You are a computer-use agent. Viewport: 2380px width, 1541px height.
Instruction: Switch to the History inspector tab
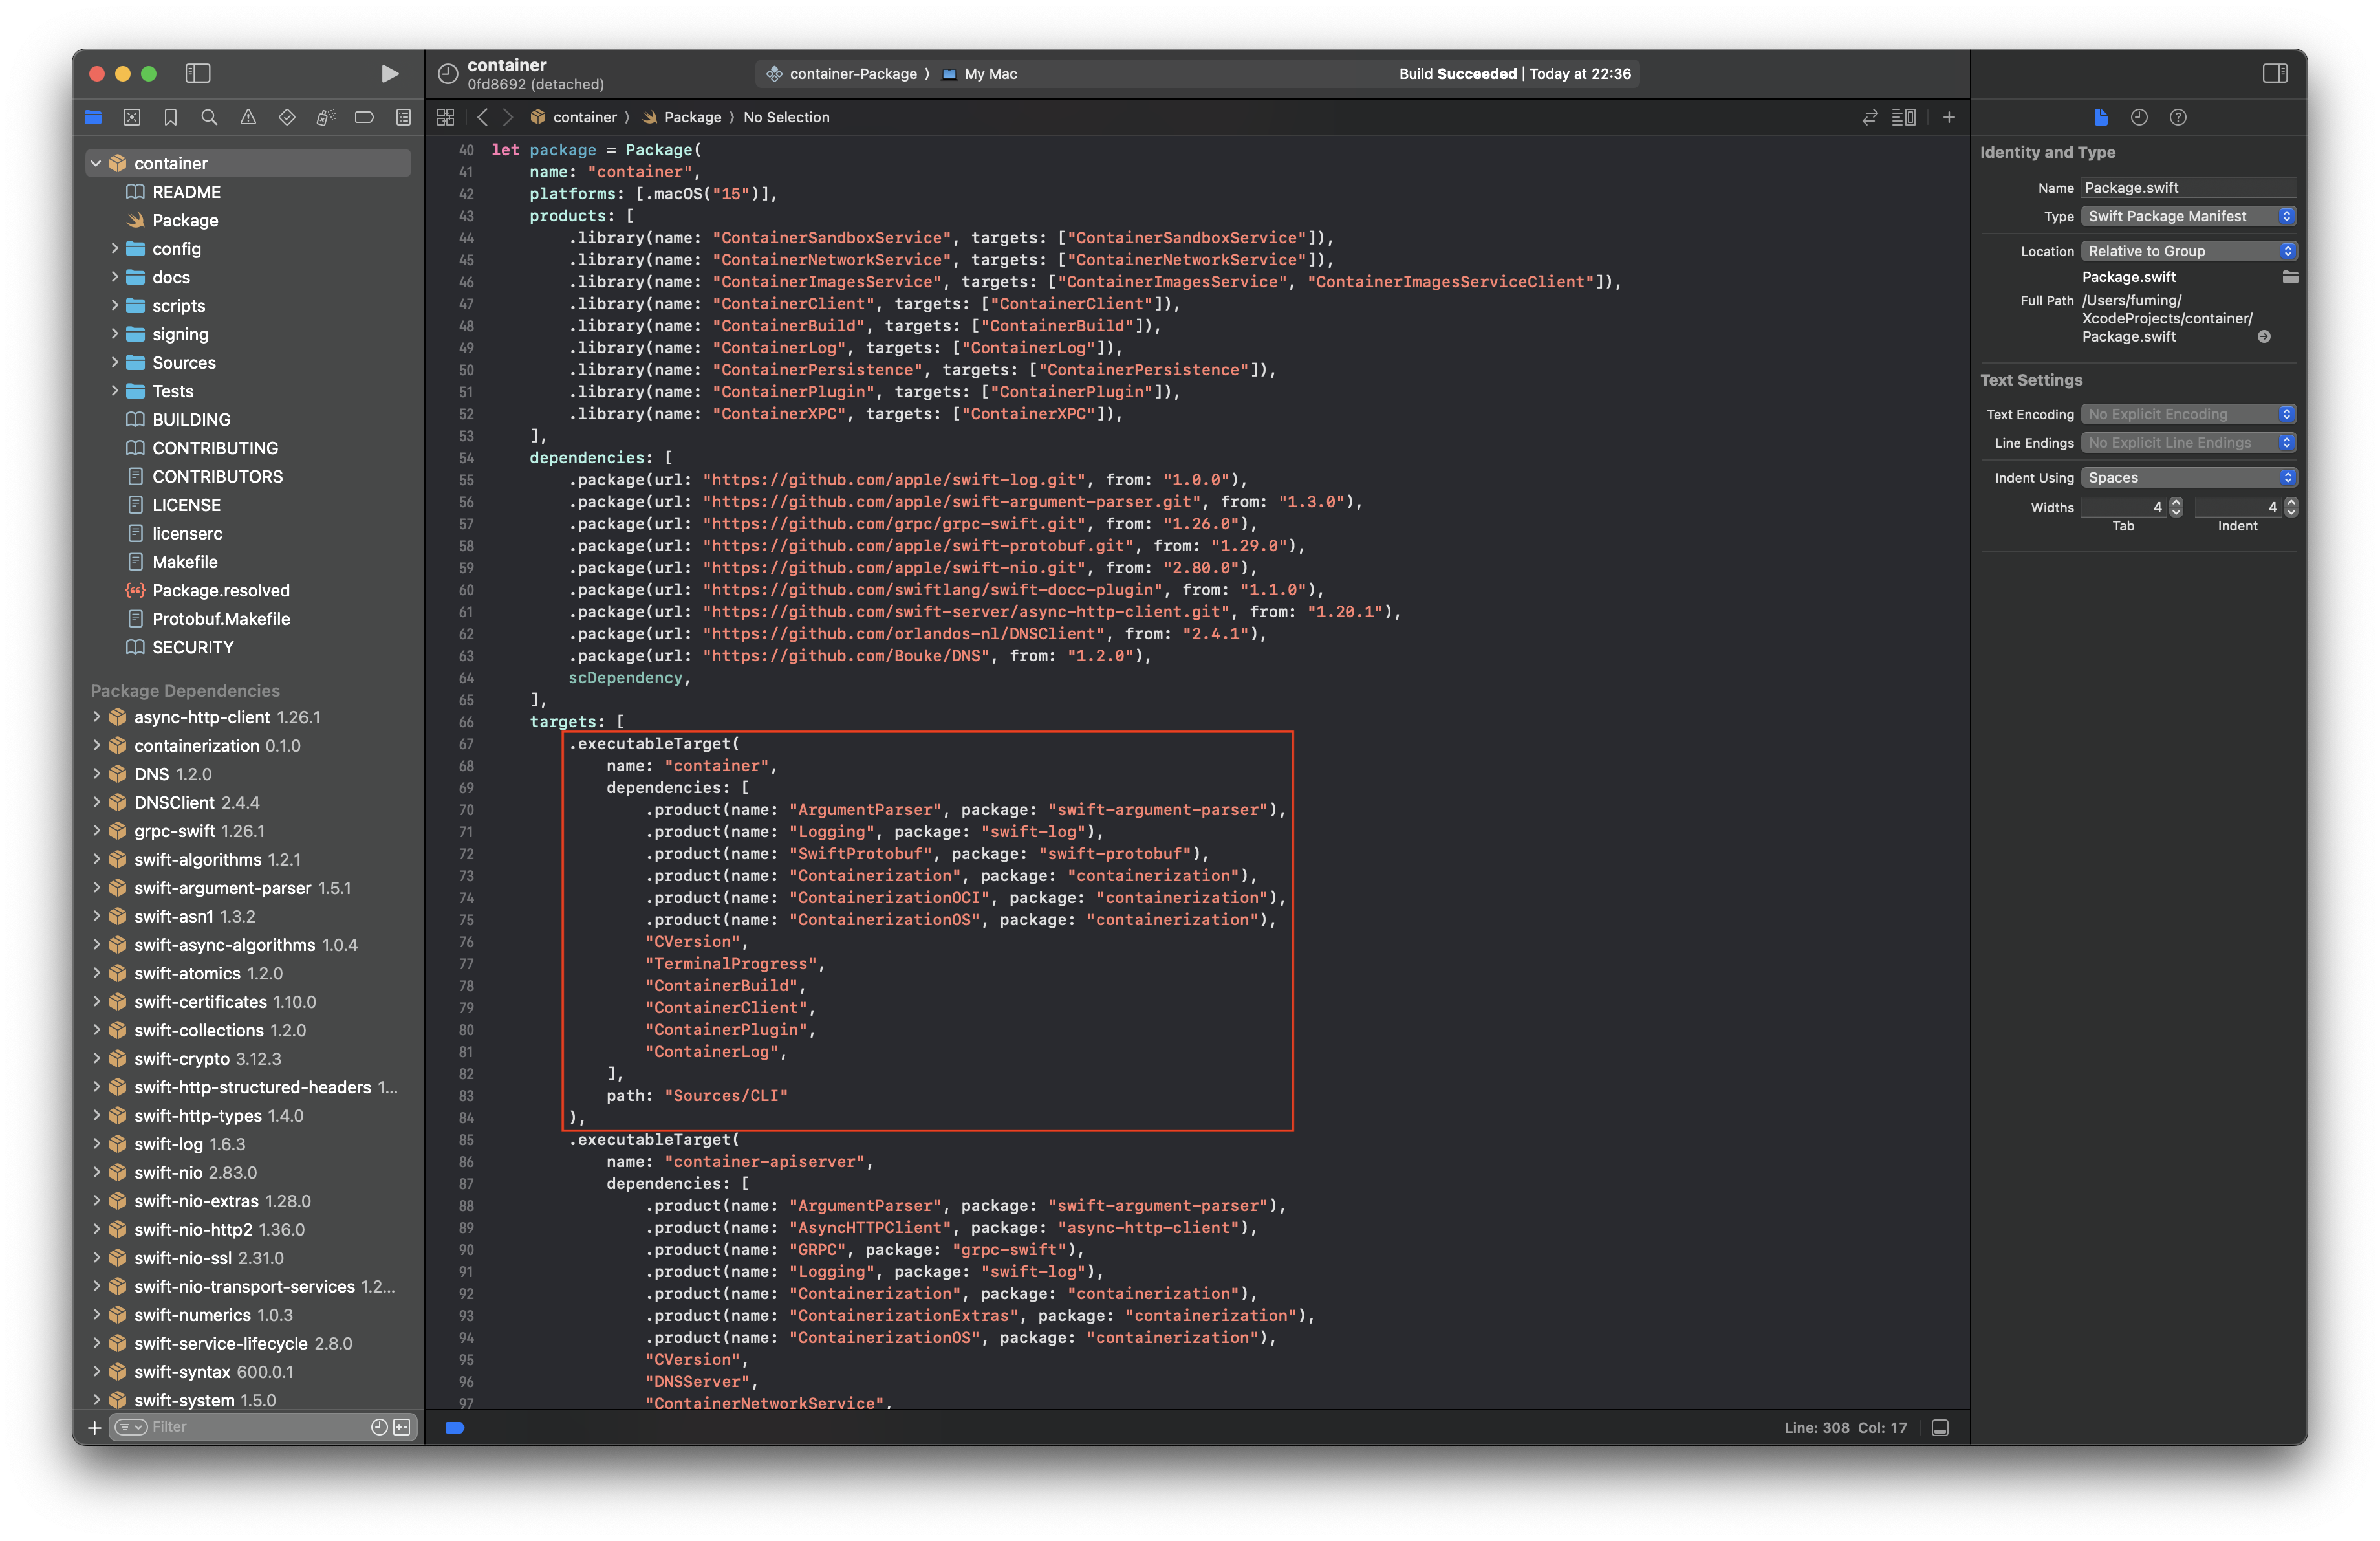click(x=2139, y=117)
